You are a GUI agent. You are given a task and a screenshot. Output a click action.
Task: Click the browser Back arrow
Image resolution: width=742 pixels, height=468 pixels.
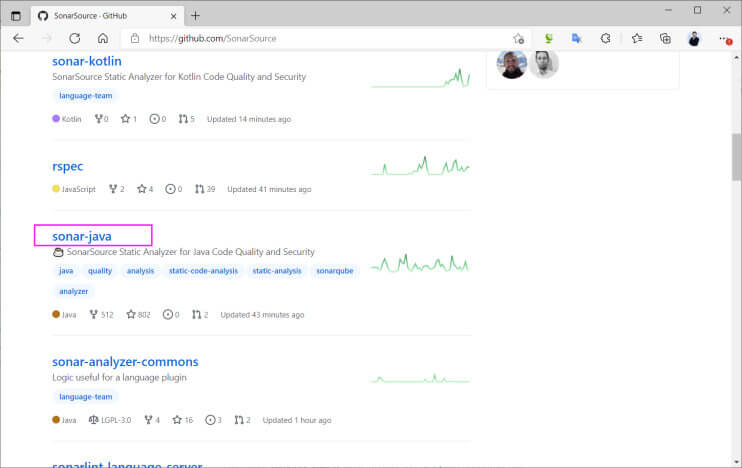click(x=18, y=38)
